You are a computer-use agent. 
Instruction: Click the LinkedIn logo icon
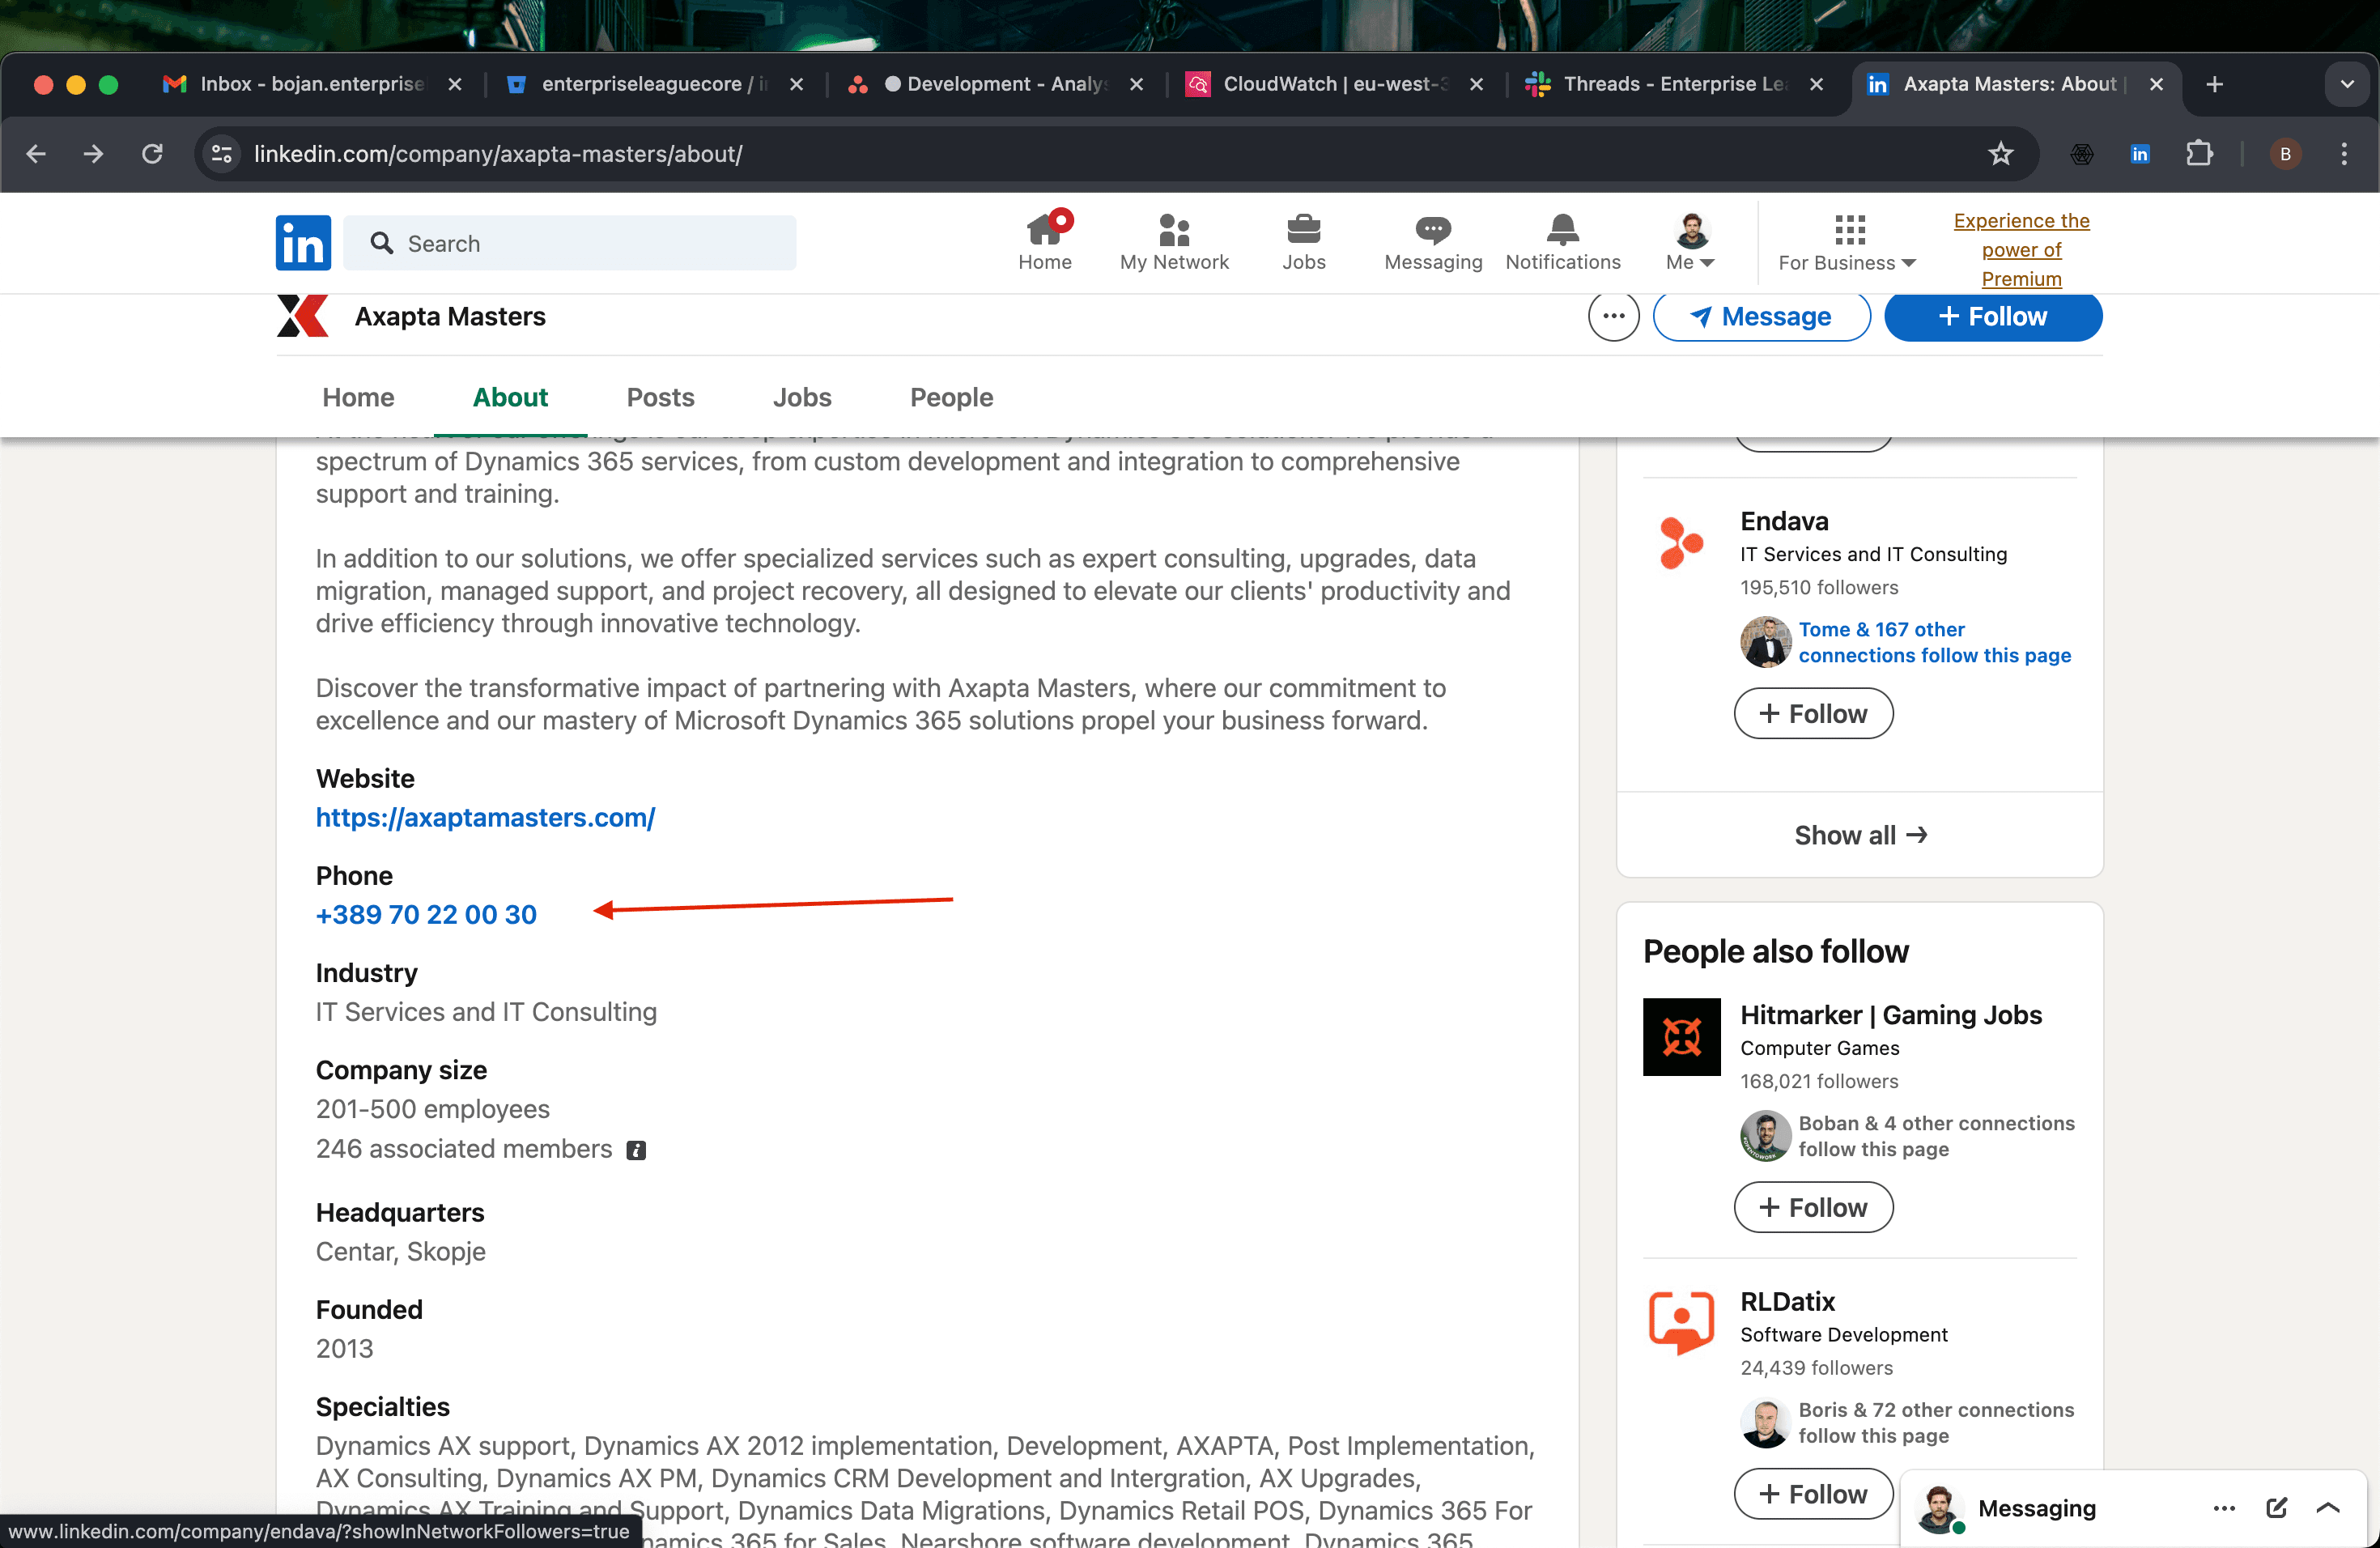303,243
